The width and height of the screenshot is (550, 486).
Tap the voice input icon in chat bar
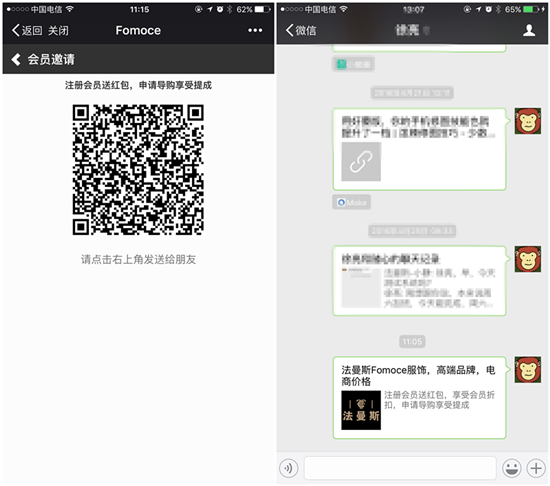click(x=289, y=468)
